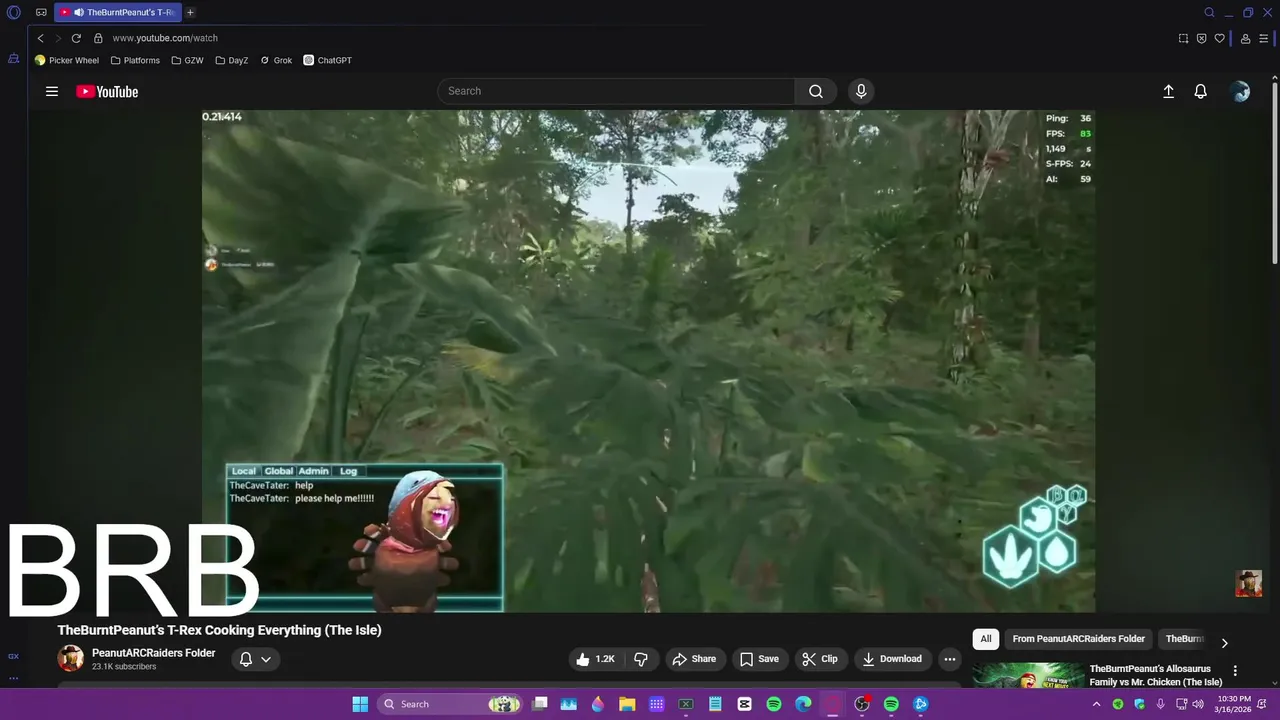Click the browser snapshot icon in toolbar
This screenshot has height=720, width=1280.
[x=1183, y=38]
